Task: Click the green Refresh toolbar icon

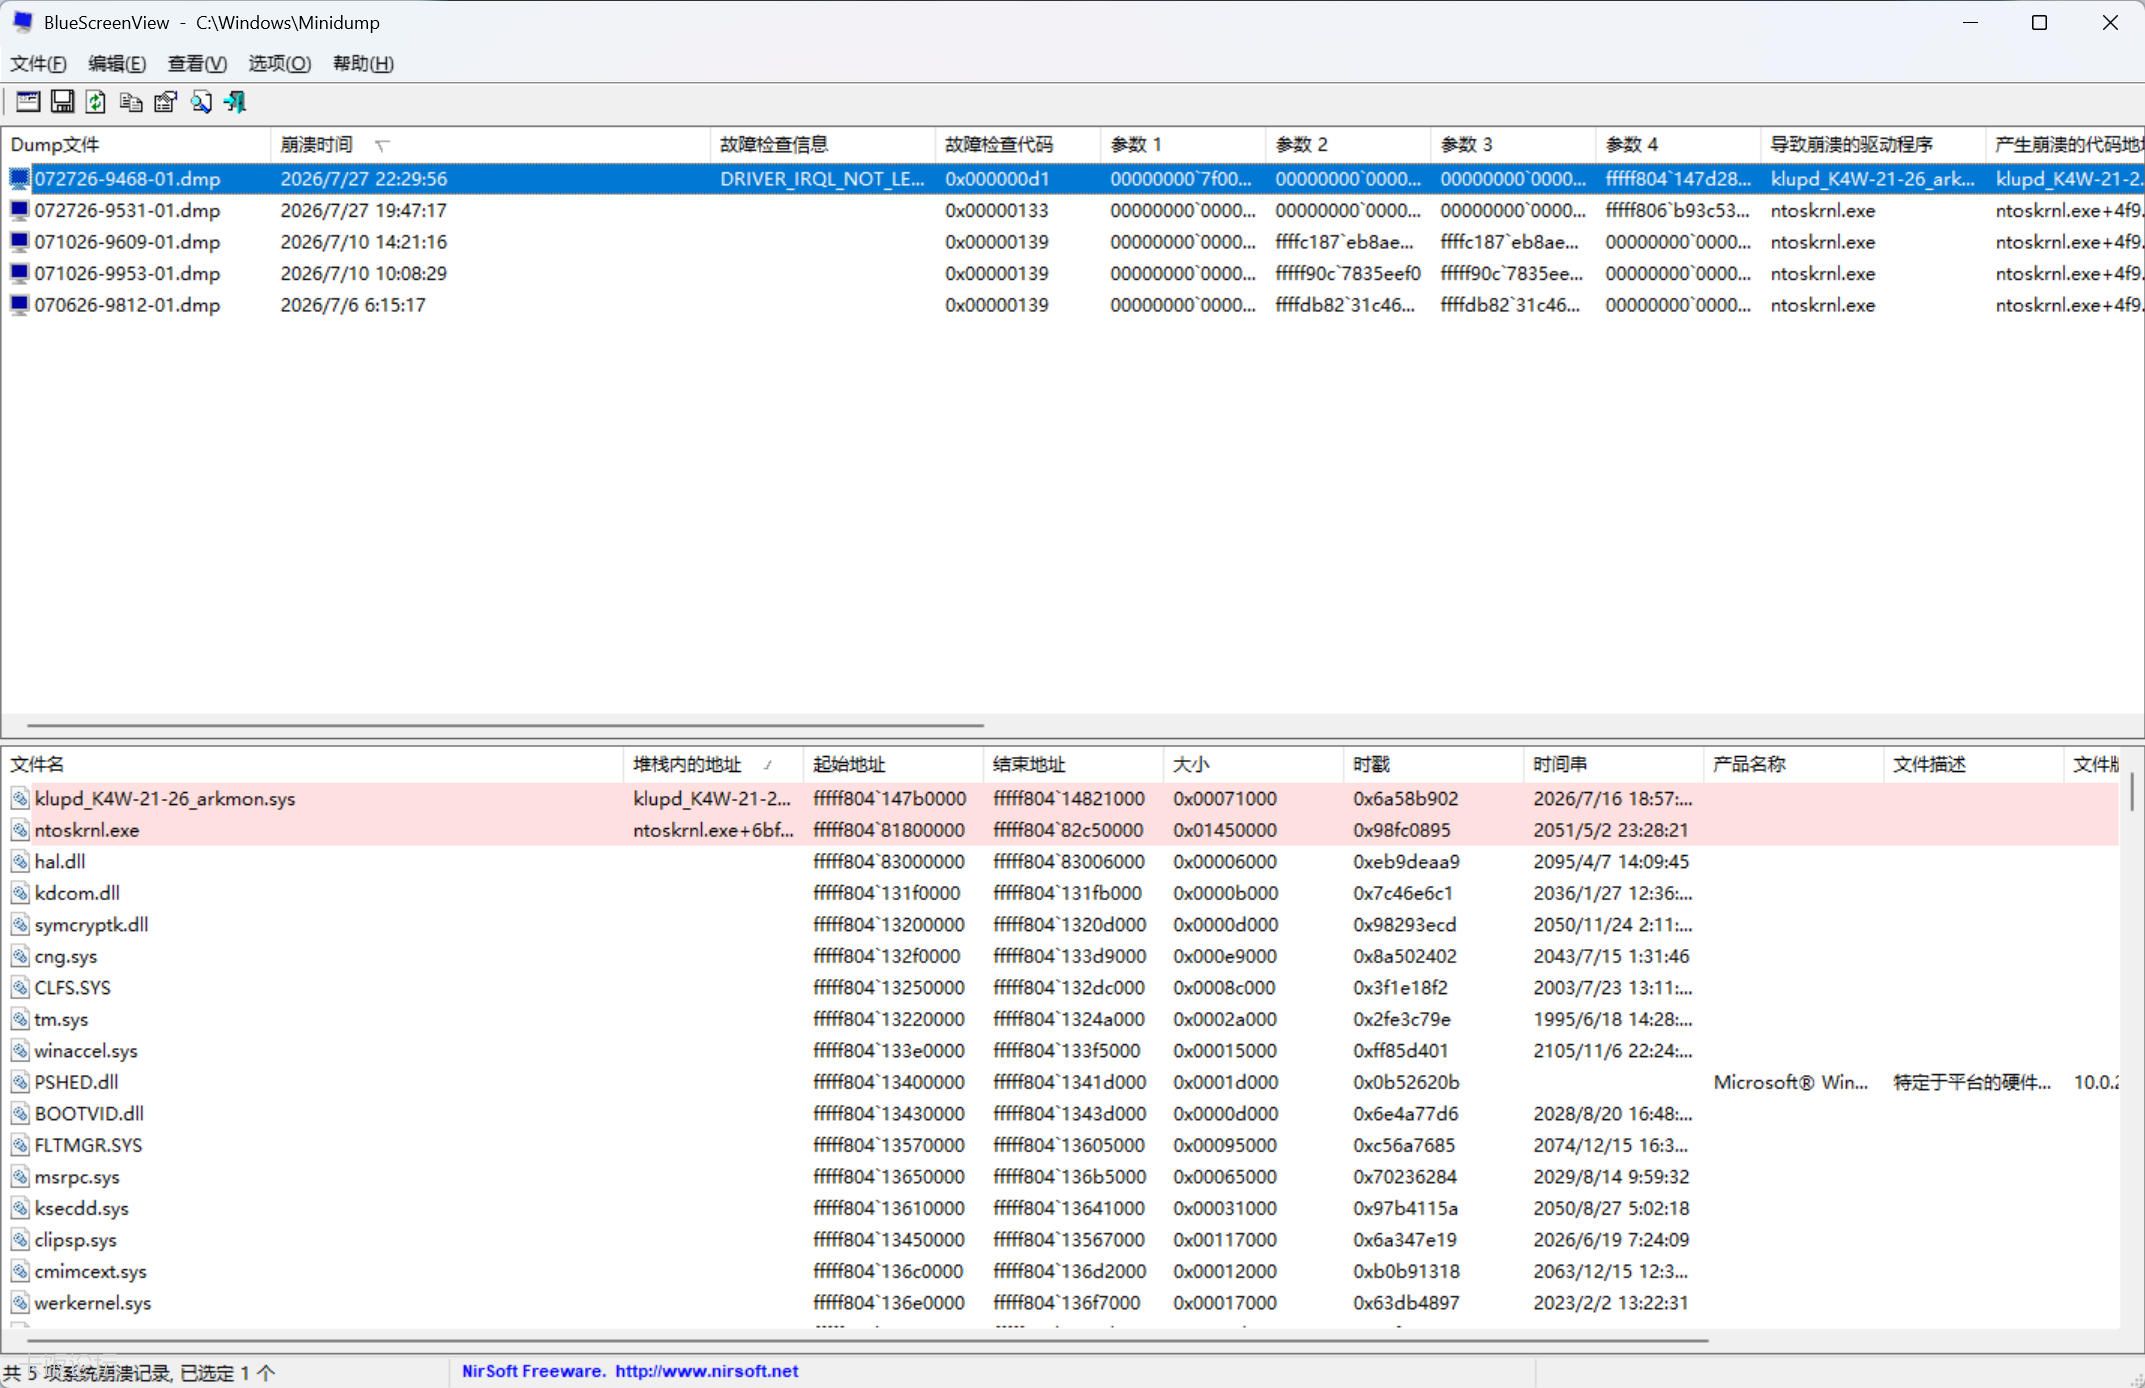Action: pos(96,102)
